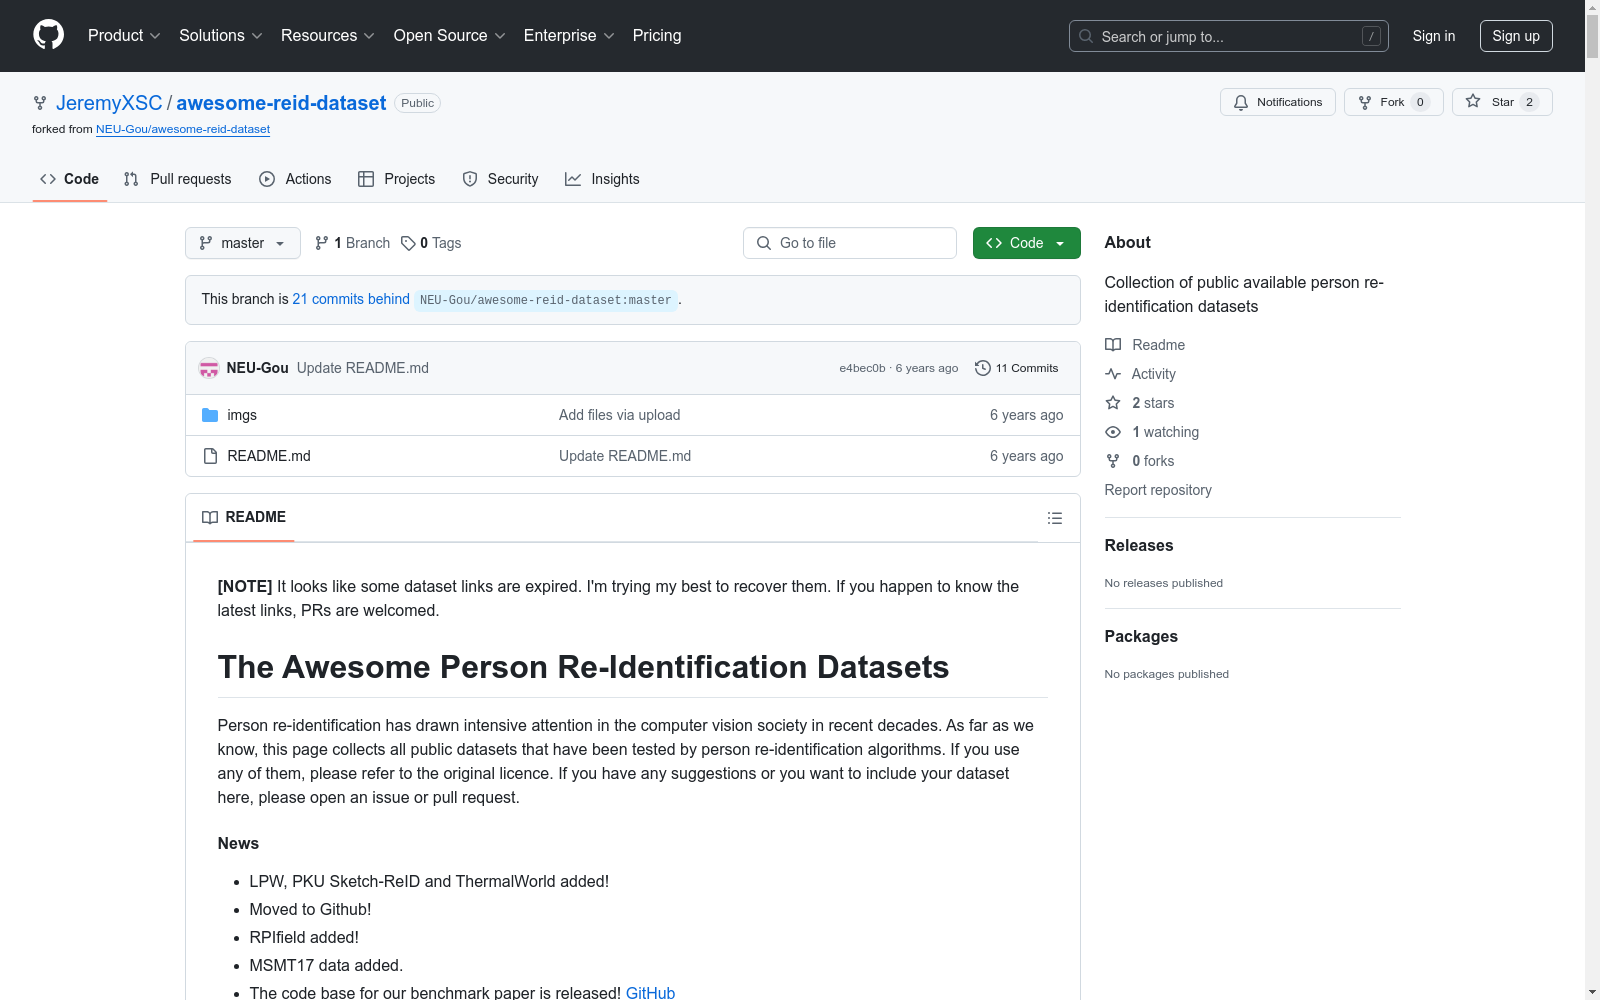Open the GitHub homepage logo
This screenshot has height=1000, width=1600.
(x=48, y=35)
